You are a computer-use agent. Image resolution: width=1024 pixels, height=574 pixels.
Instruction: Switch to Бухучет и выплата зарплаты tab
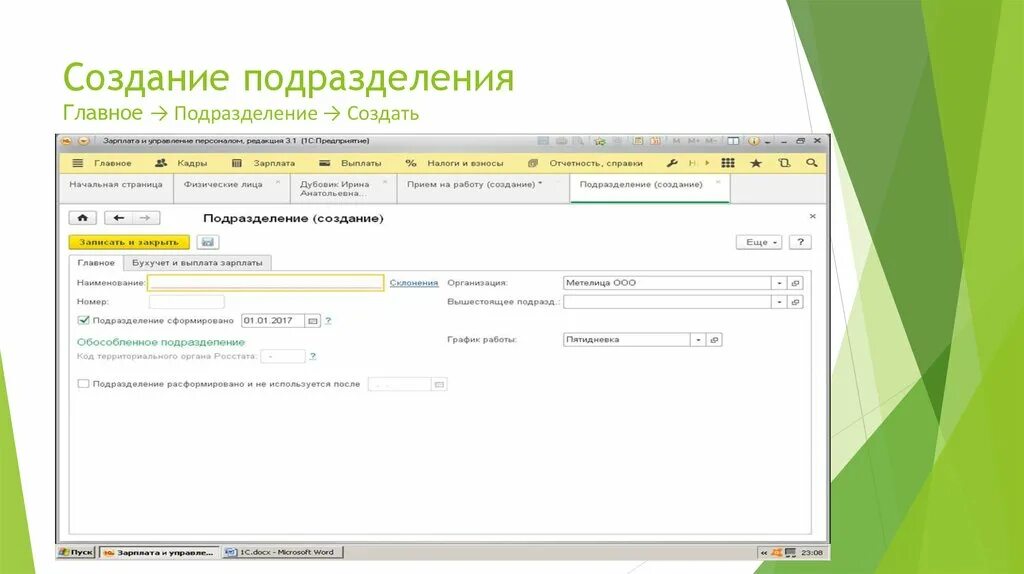tap(197, 263)
